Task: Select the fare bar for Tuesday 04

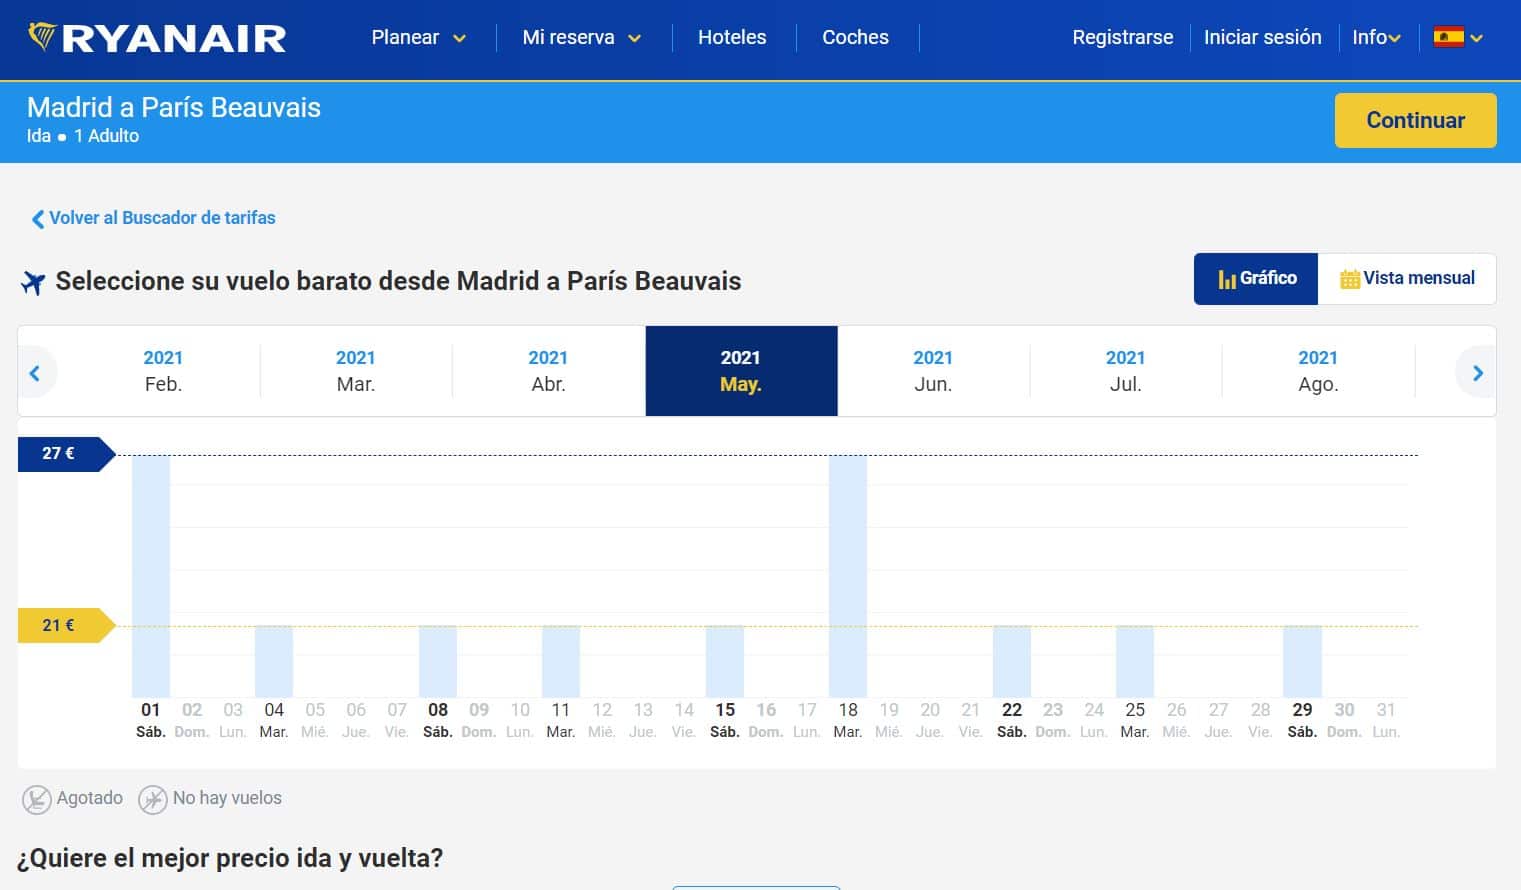Action: pos(274,661)
